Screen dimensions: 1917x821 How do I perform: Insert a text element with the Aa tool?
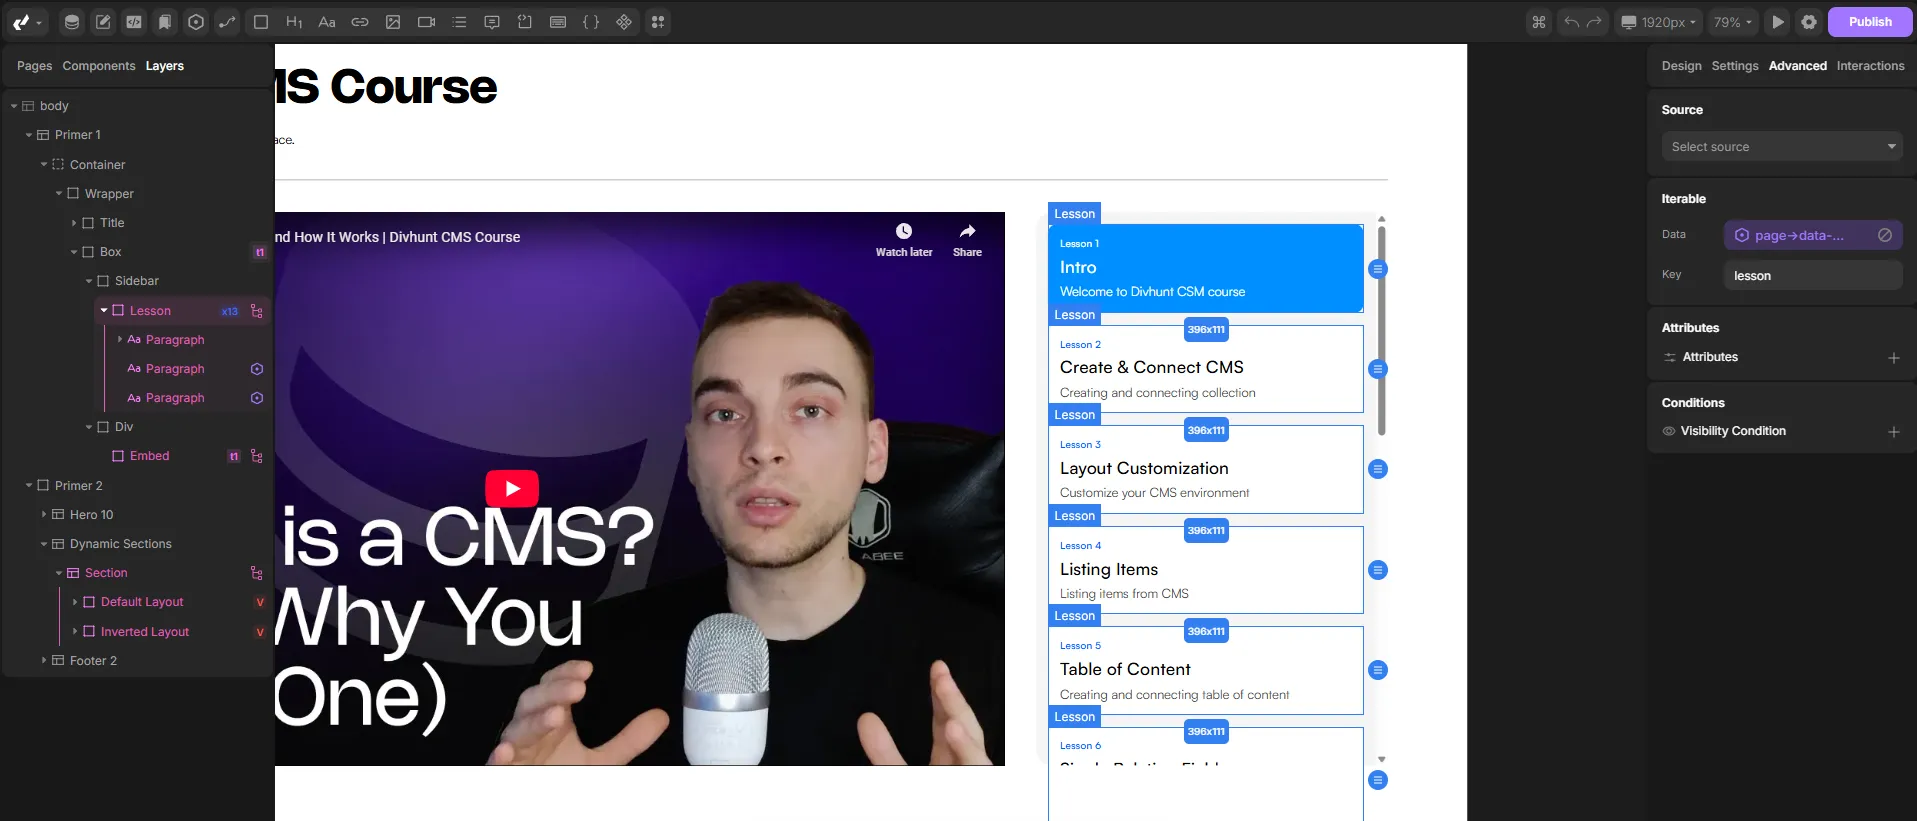(327, 22)
